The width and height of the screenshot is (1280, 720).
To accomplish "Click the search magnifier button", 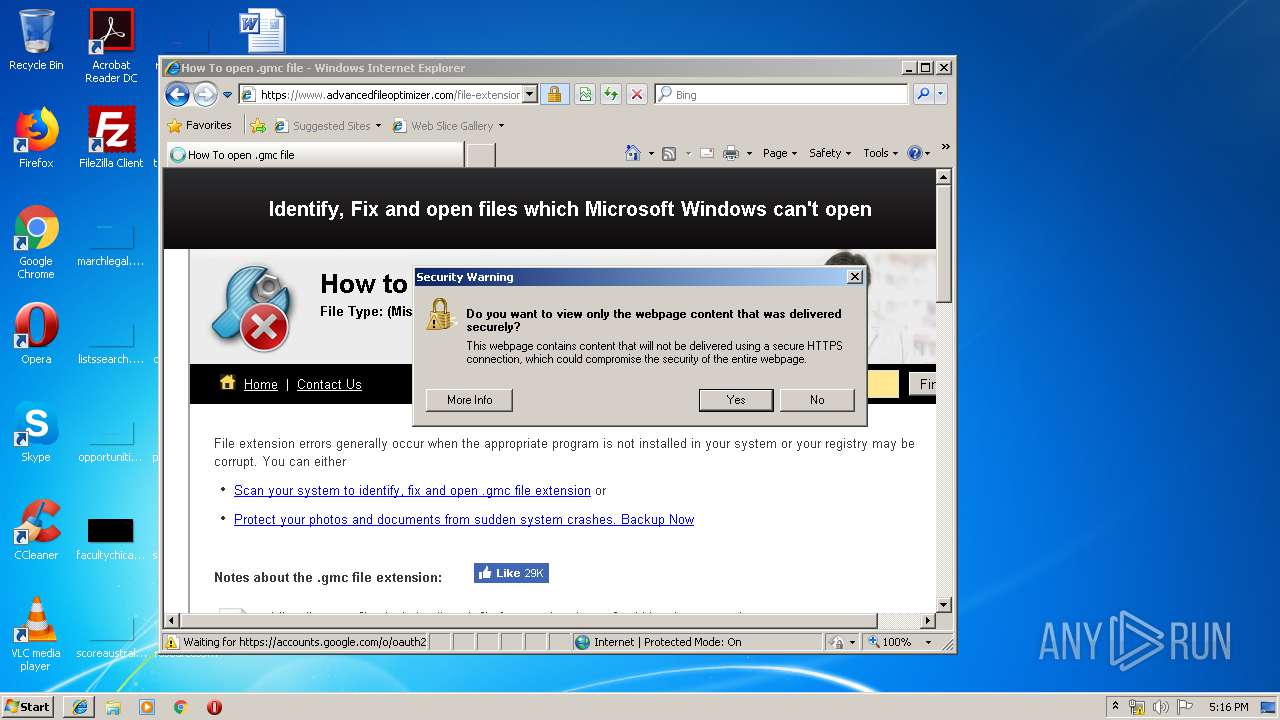I will pyautogui.click(x=923, y=95).
